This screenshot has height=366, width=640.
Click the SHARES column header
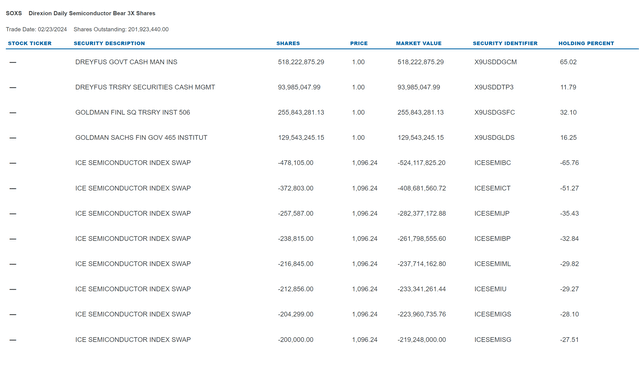(288, 43)
